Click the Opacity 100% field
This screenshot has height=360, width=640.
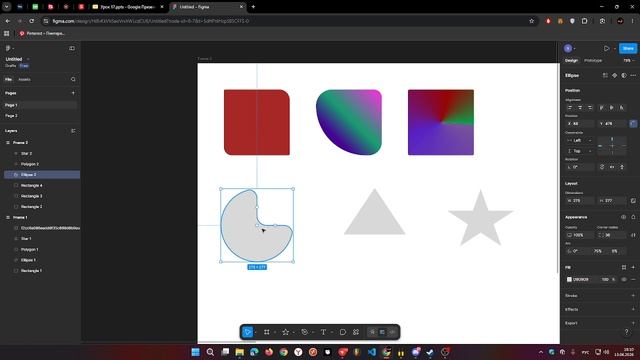click(x=579, y=235)
